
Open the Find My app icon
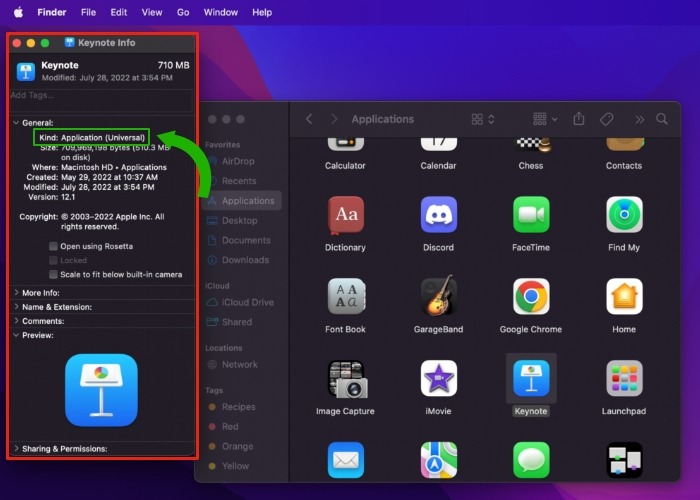point(624,214)
